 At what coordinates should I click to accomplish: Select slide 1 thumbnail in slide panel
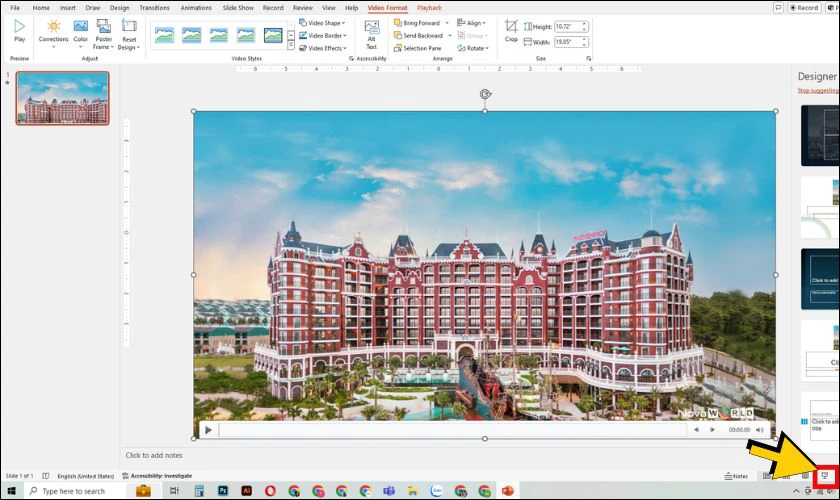pyautogui.click(x=63, y=98)
